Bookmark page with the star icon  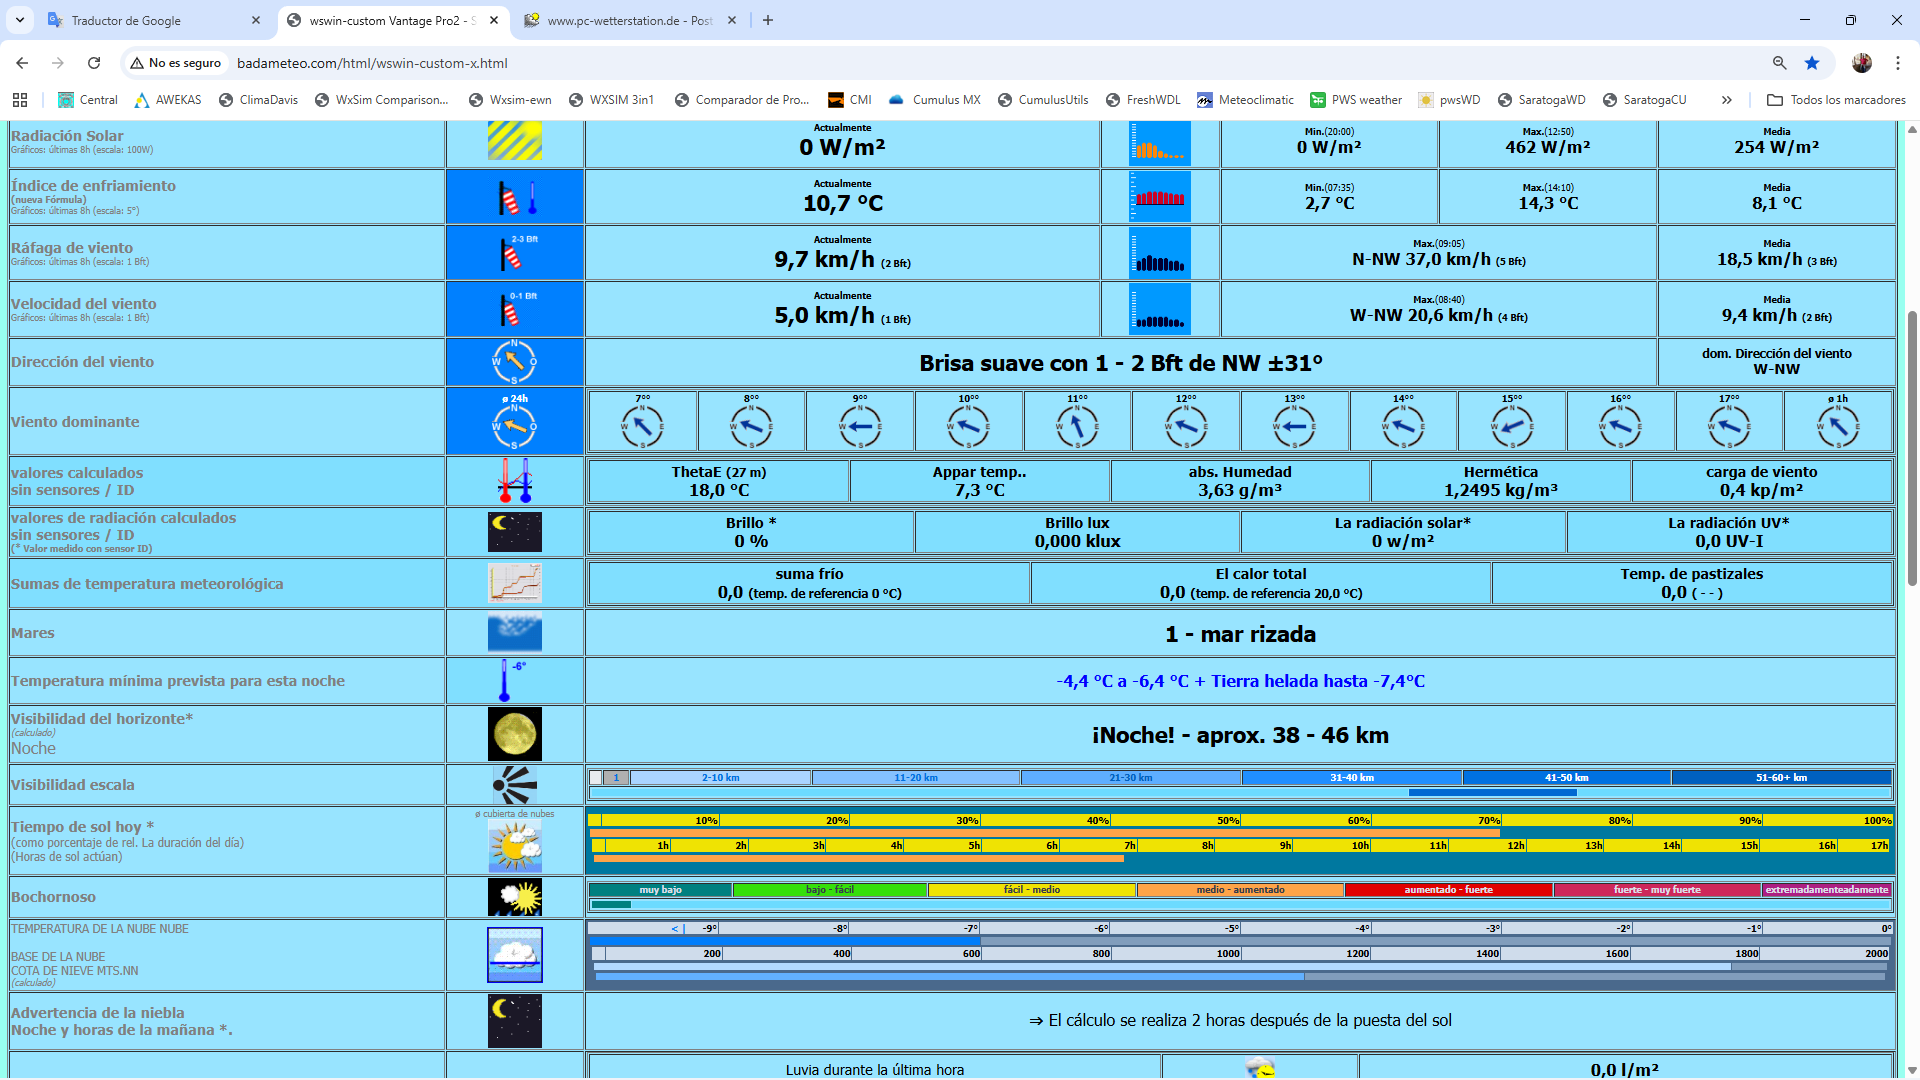pyautogui.click(x=1811, y=63)
